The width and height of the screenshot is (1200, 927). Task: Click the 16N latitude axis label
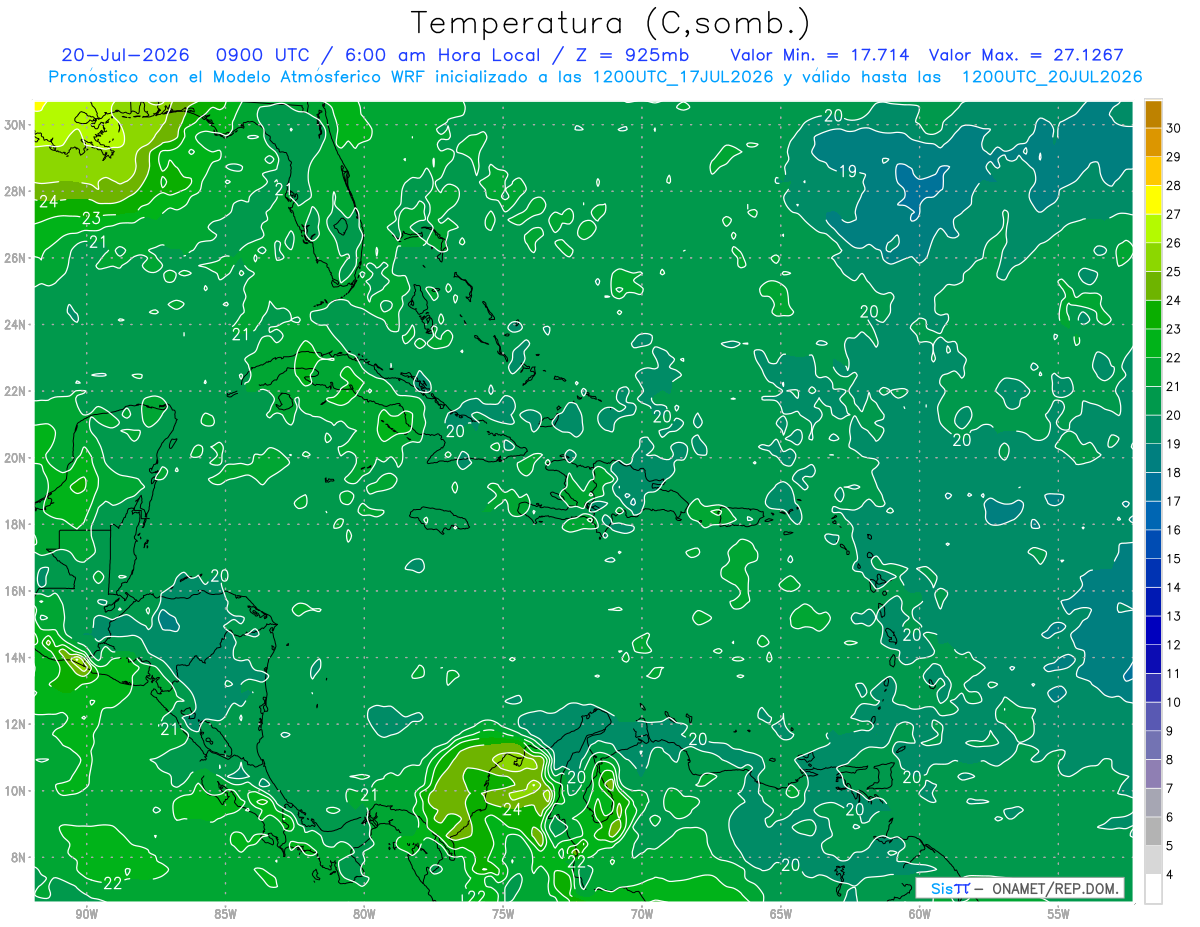[x=15, y=591]
